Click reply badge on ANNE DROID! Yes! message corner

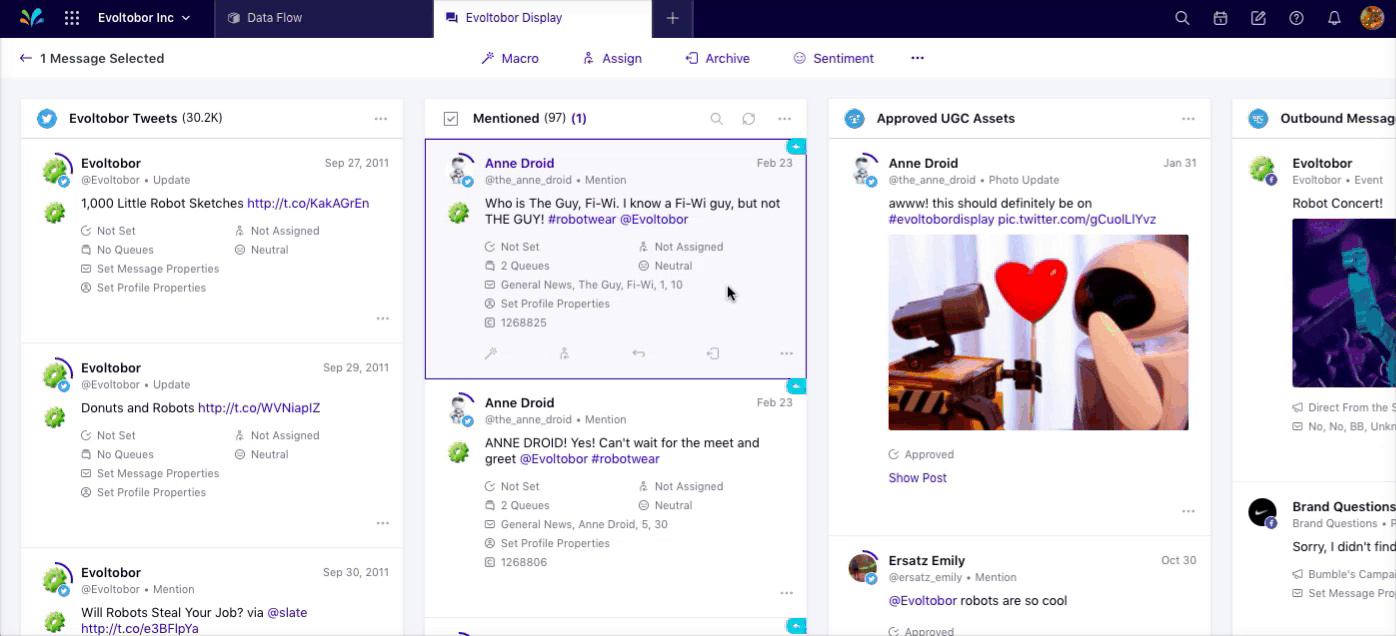click(x=797, y=386)
